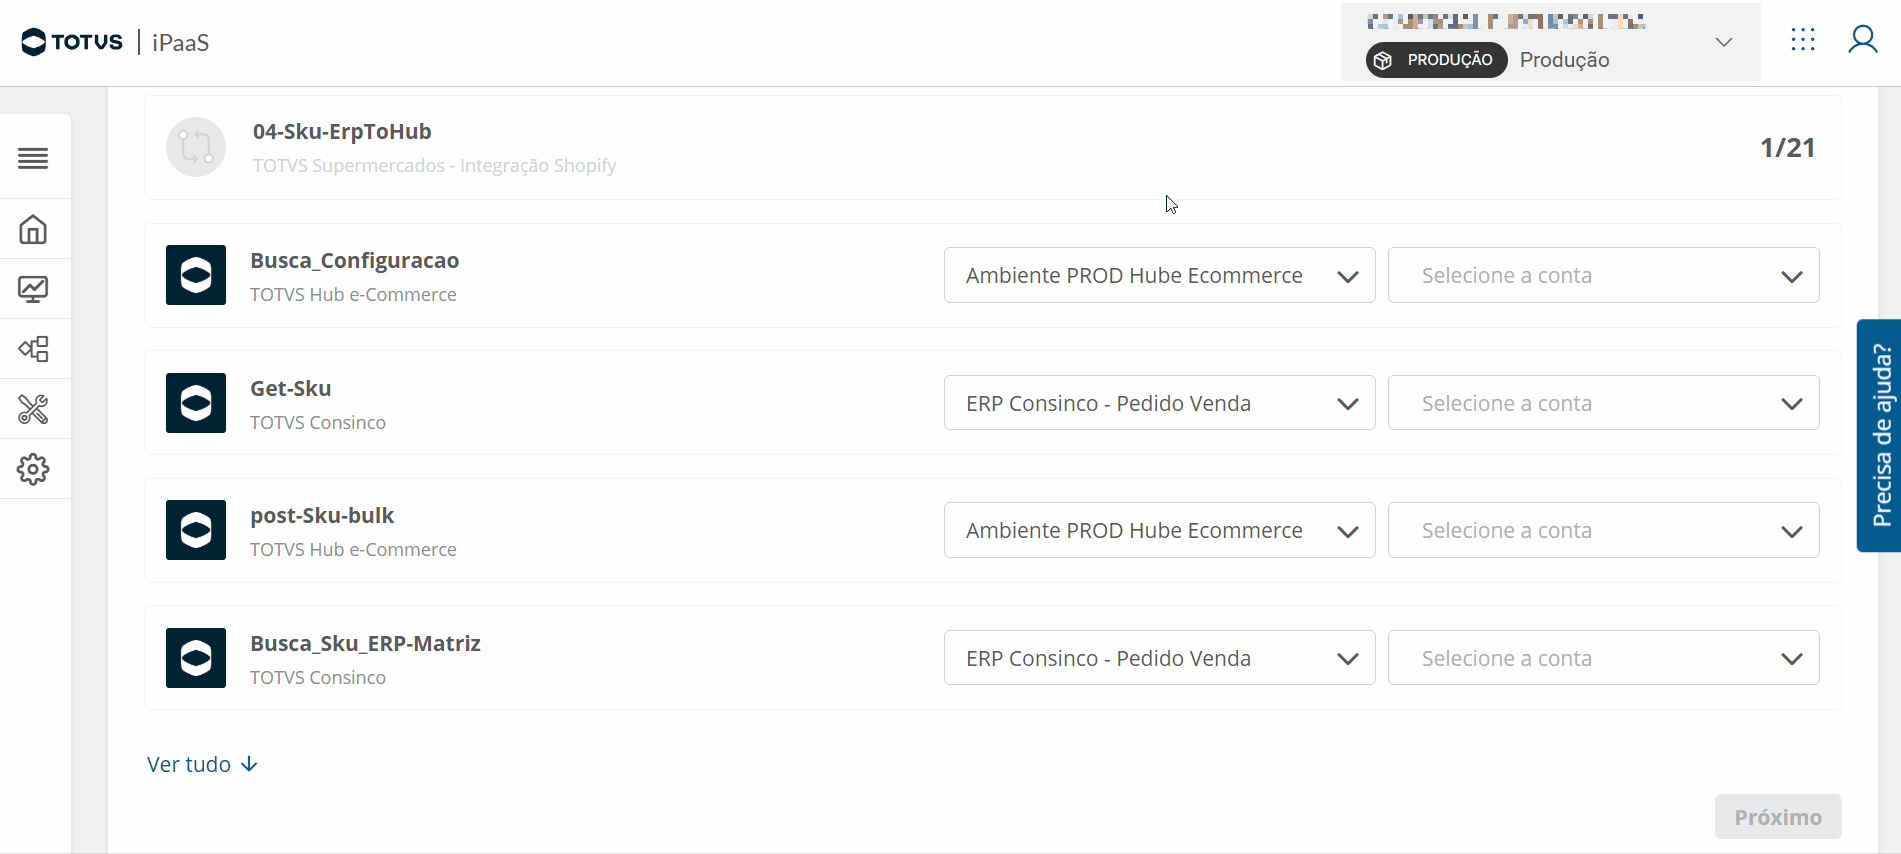1901x854 pixels.
Task: Open post-Sku-bulk 'Selecione a conta' dropdown
Action: pyautogui.click(x=1603, y=530)
